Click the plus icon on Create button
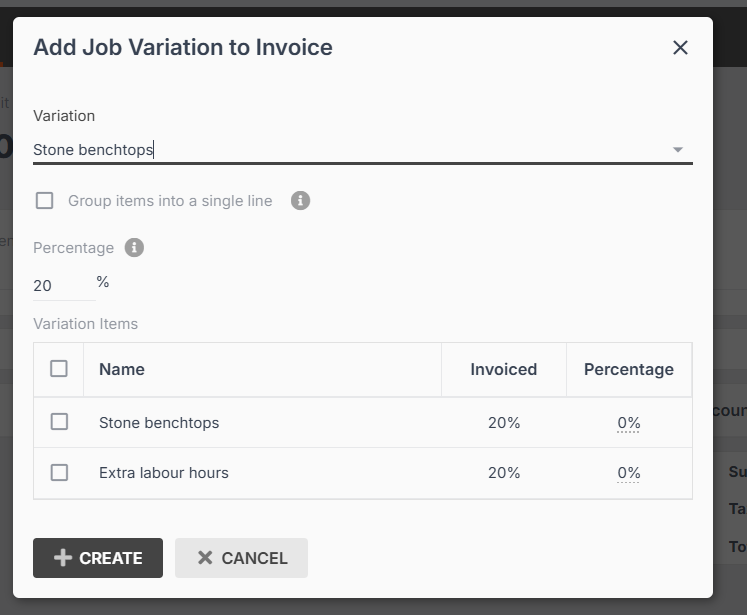This screenshot has height=615, width=747. 63,558
